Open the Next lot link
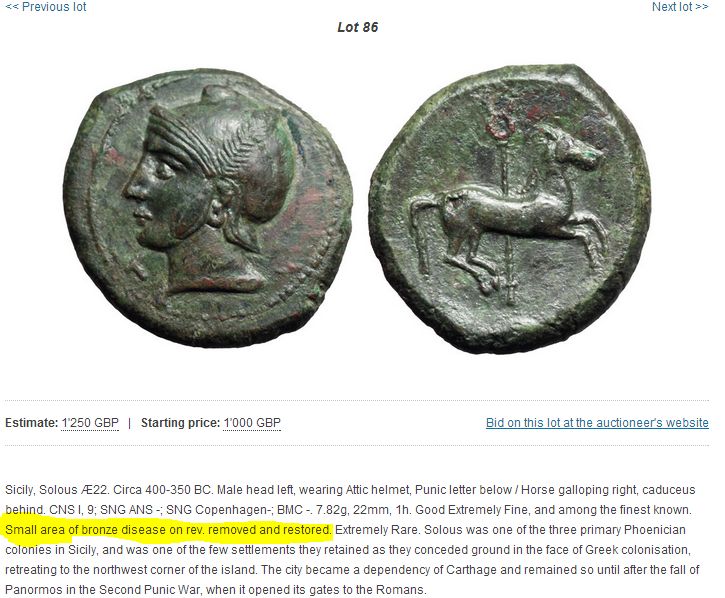 click(x=680, y=7)
